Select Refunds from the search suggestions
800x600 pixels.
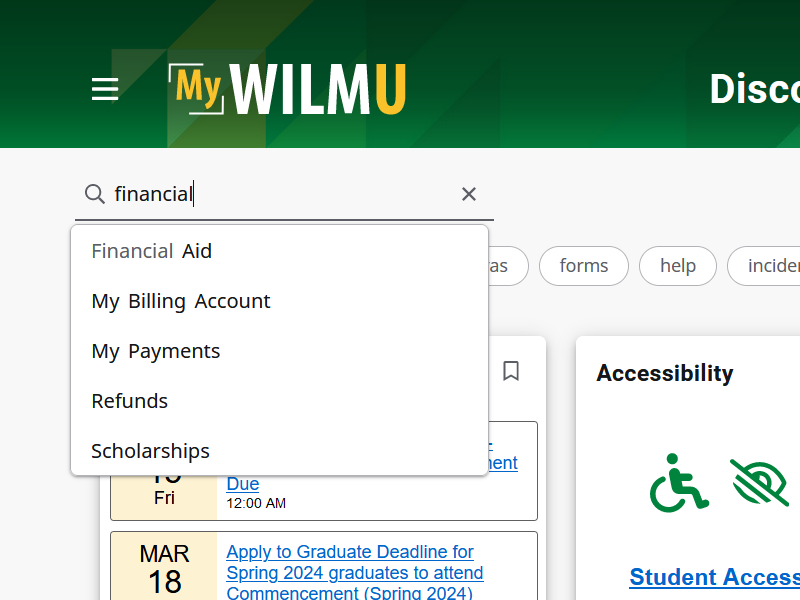280,401
